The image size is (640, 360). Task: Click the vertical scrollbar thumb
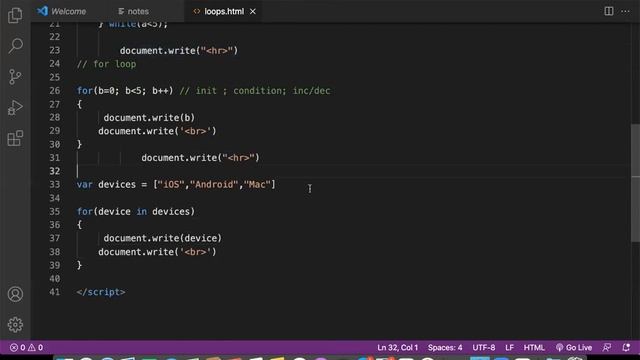point(636,182)
